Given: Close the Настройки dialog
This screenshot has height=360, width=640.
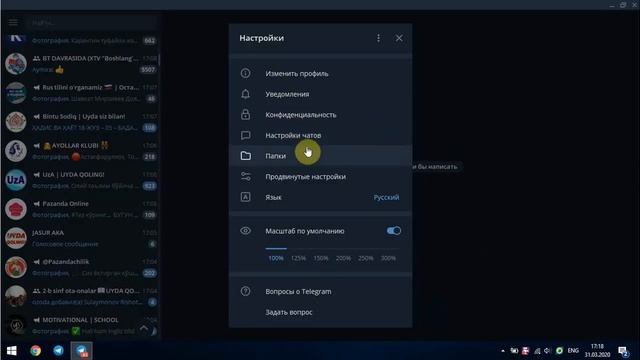Looking at the screenshot, I should point(399,38).
